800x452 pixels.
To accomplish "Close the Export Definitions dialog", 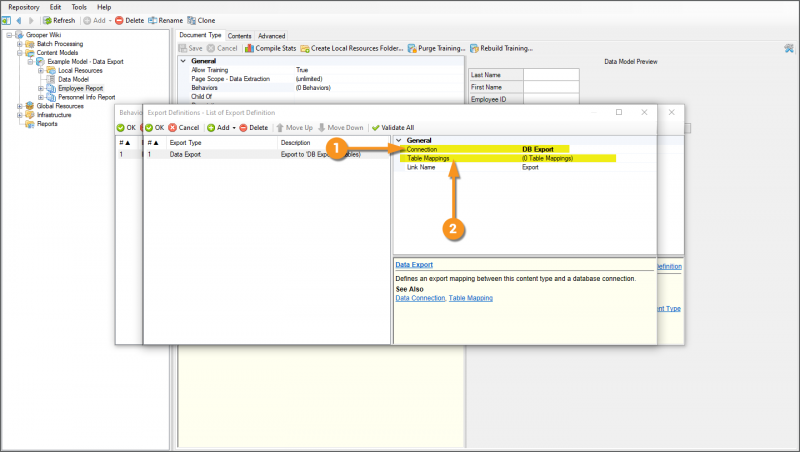I will click(x=644, y=112).
